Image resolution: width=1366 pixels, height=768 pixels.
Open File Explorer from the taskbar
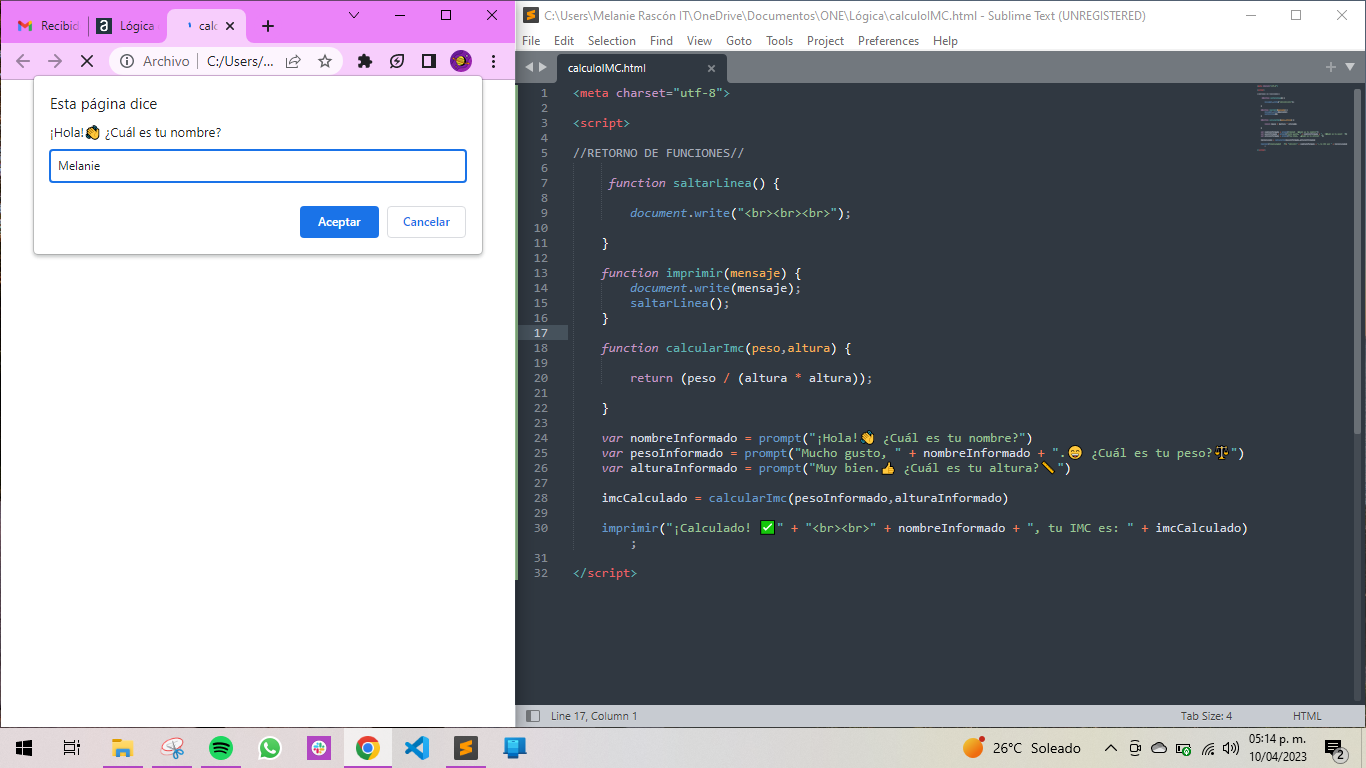[x=122, y=747]
